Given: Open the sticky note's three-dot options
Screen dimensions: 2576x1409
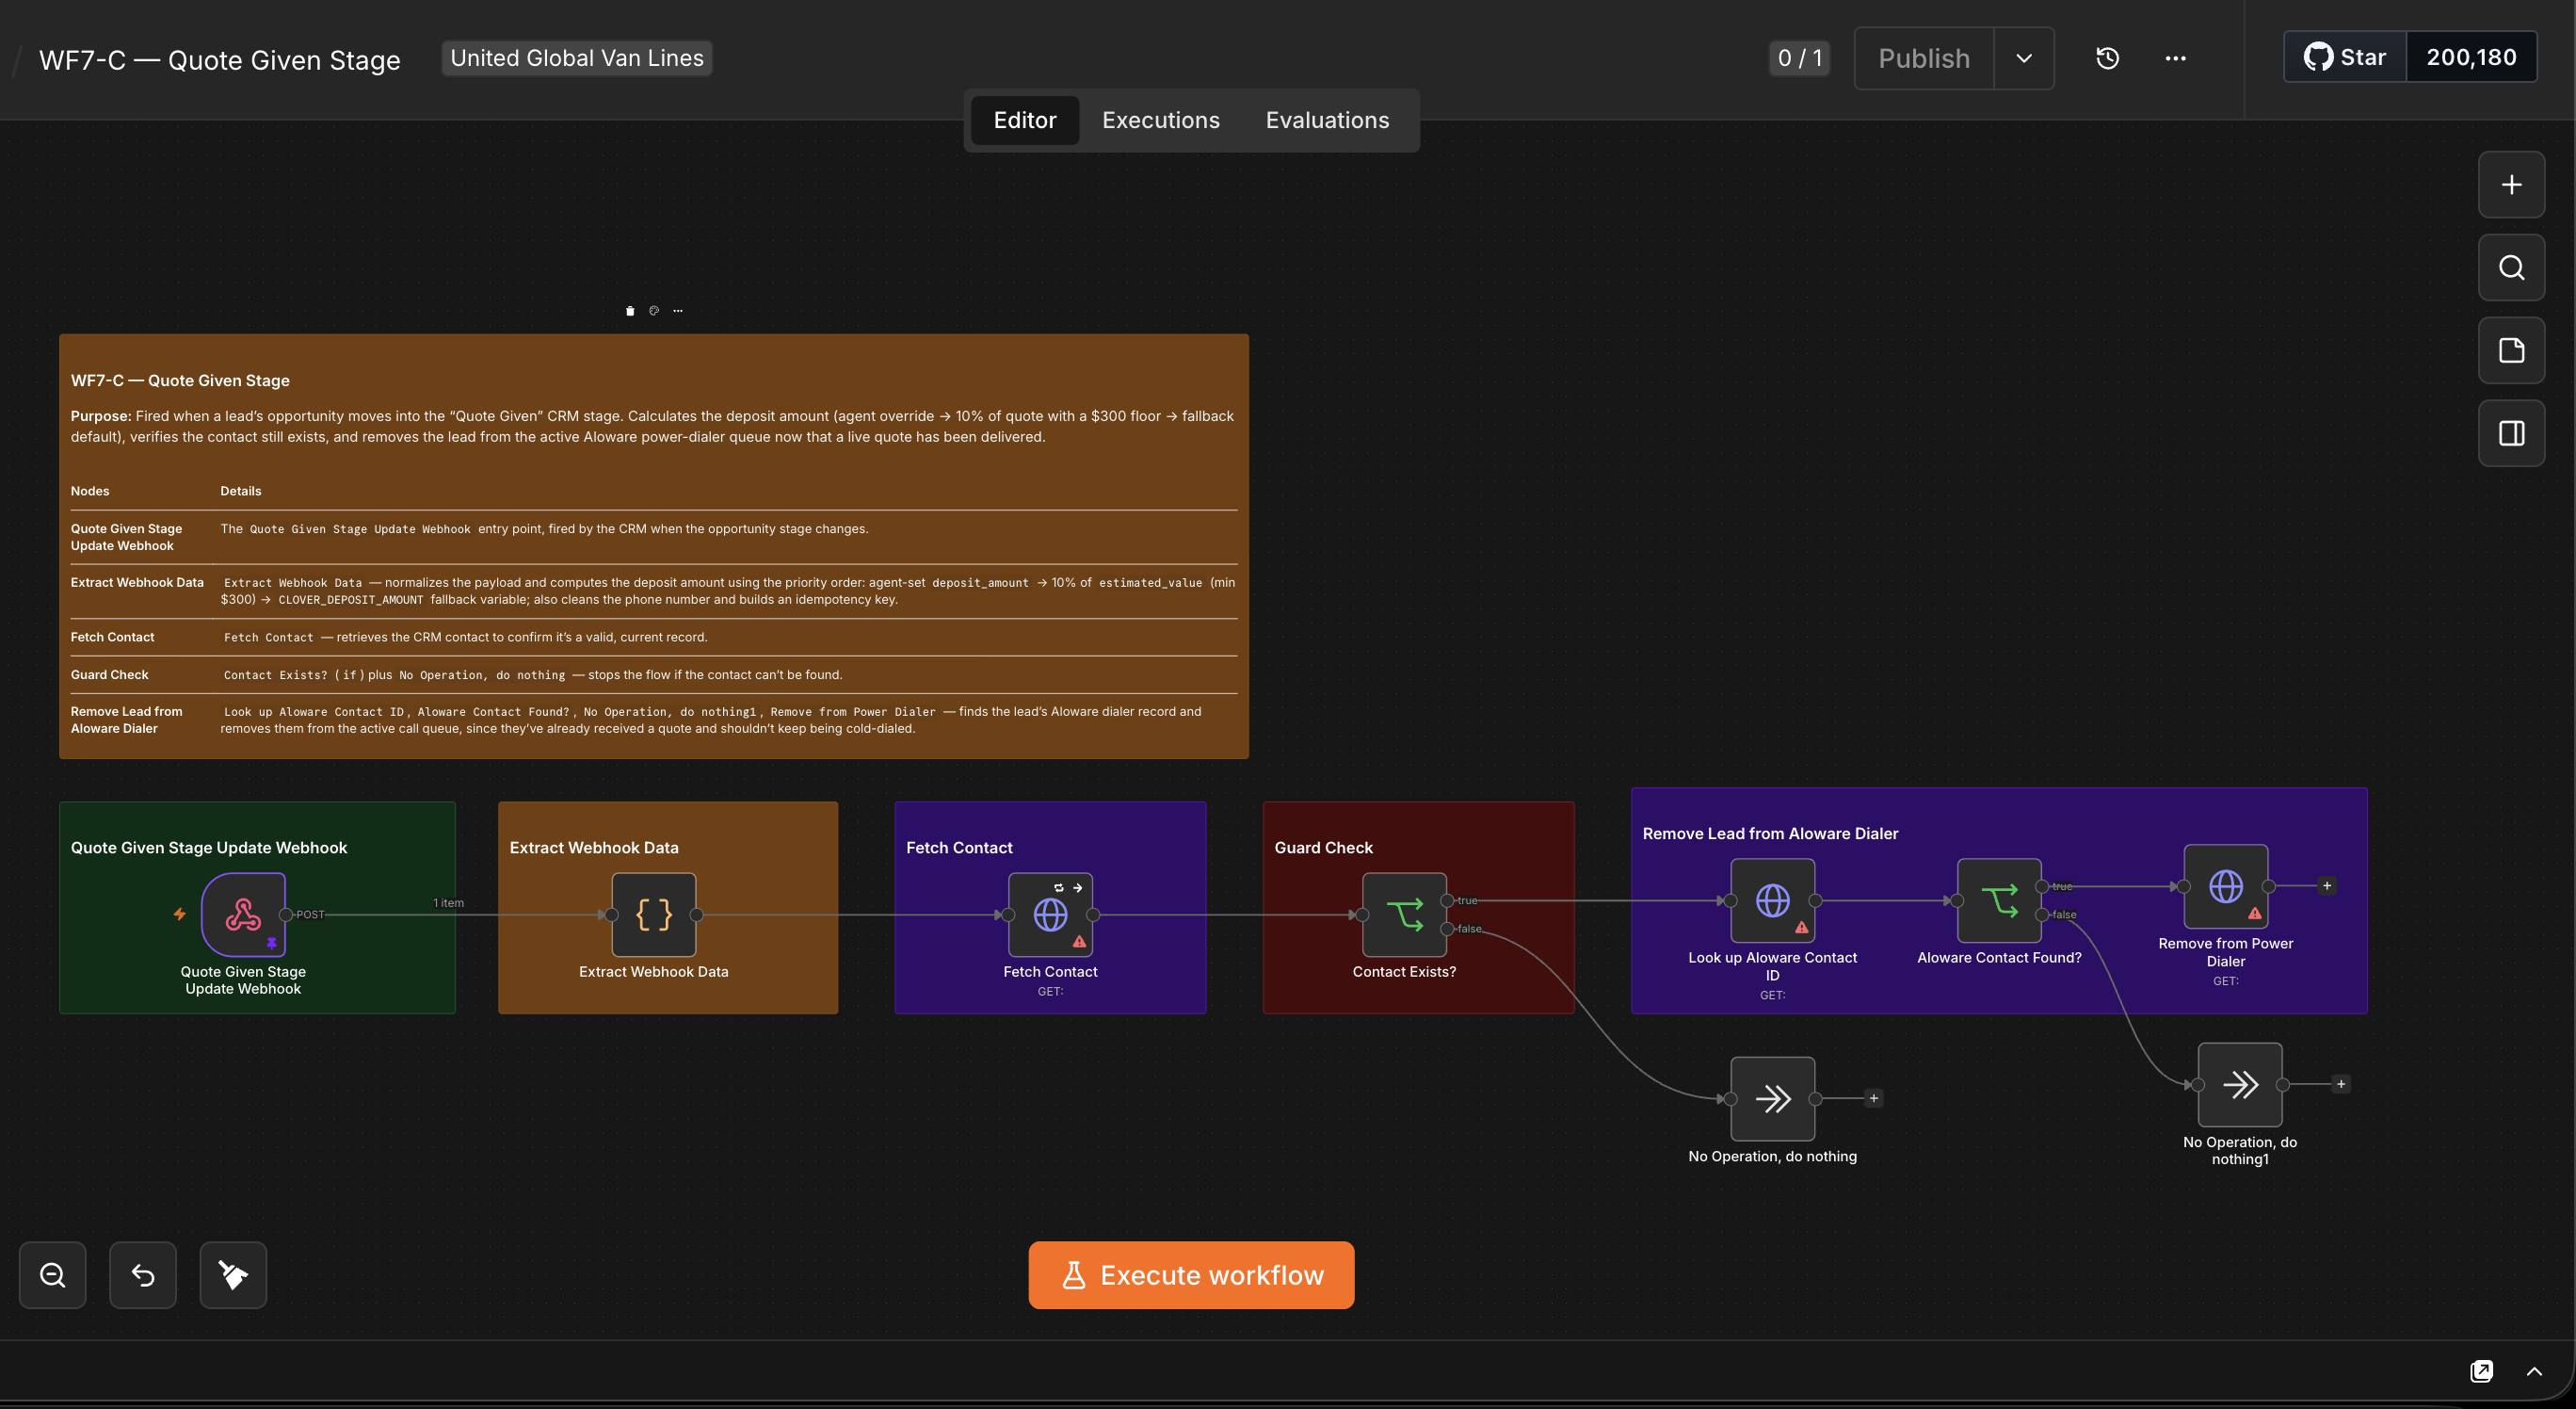Looking at the screenshot, I should (x=678, y=311).
